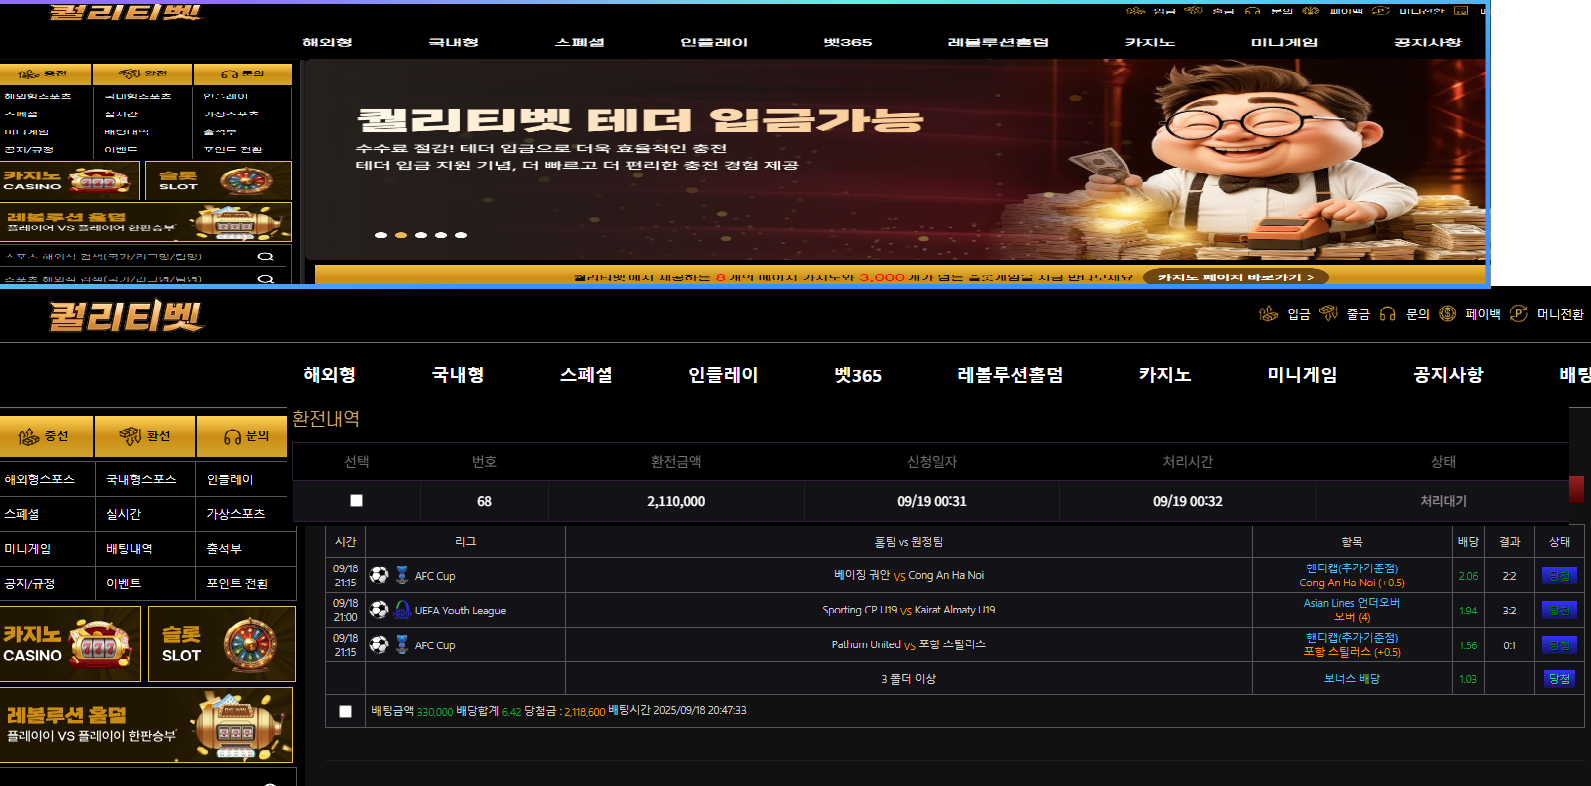
Task: Click the 당첨 button in the 보너스 배당 row
Action: pyautogui.click(x=1559, y=679)
